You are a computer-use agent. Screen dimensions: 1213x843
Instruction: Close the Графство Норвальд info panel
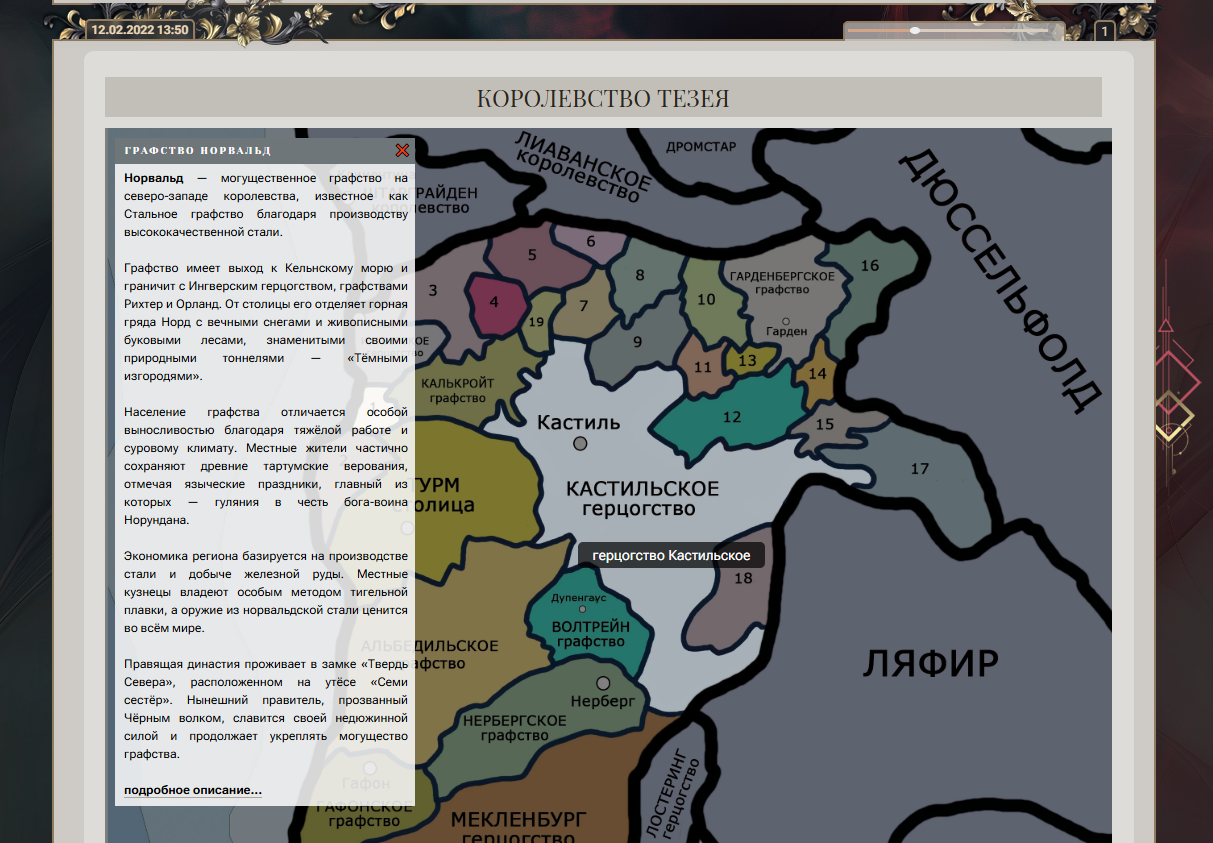[402, 151]
